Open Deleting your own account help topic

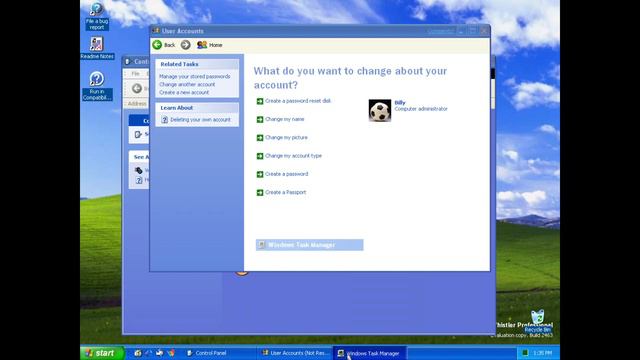click(200, 120)
